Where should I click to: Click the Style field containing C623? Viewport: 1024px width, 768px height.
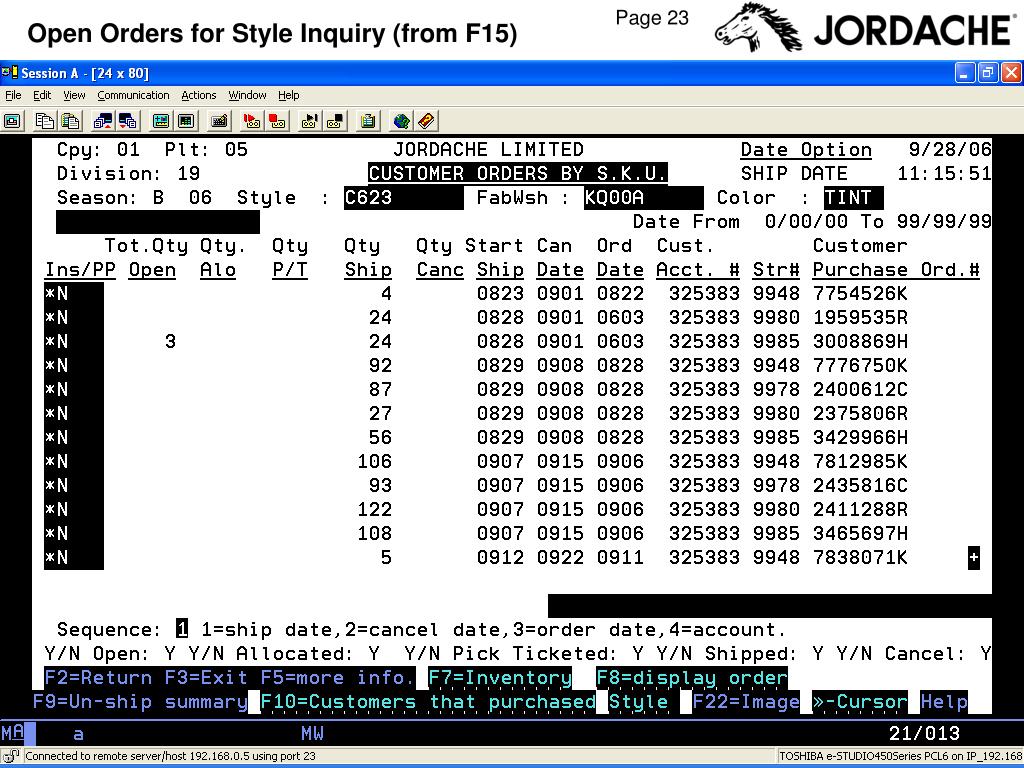click(404, 198)
